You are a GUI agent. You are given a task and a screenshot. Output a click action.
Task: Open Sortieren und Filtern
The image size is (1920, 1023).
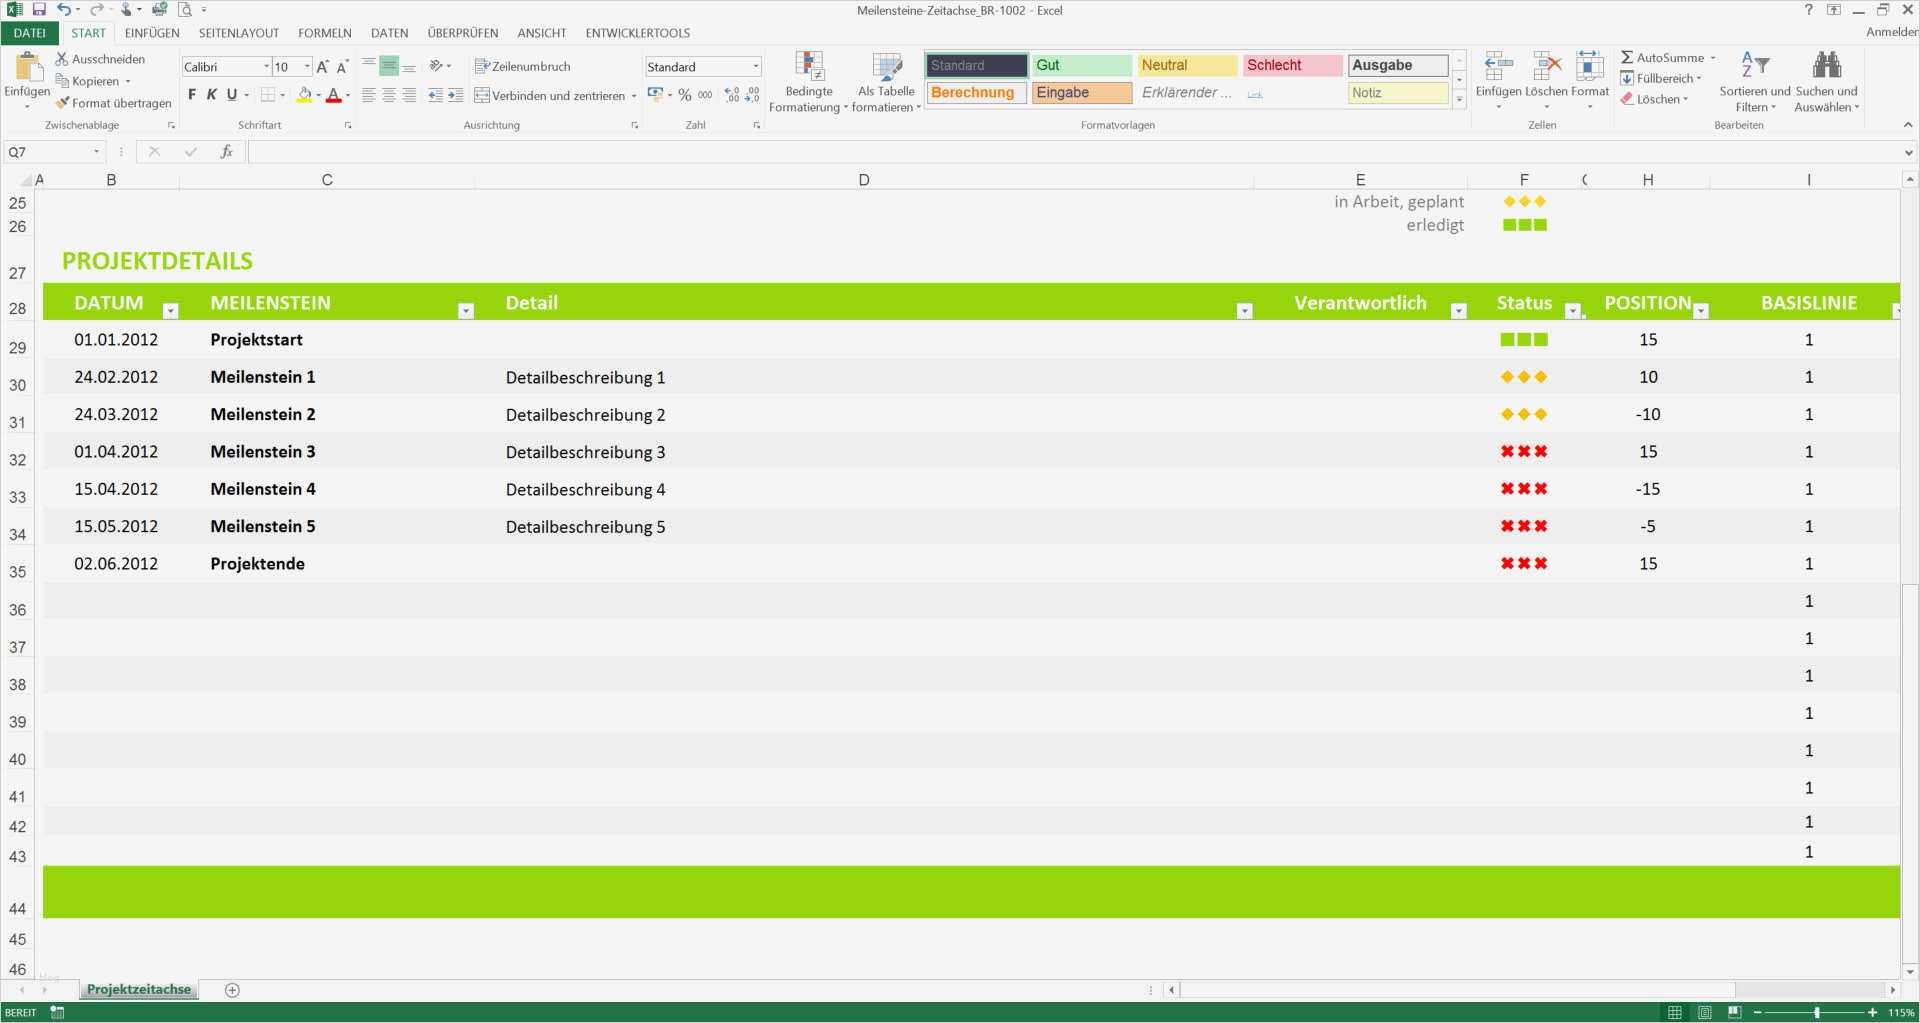(1755, 82)
